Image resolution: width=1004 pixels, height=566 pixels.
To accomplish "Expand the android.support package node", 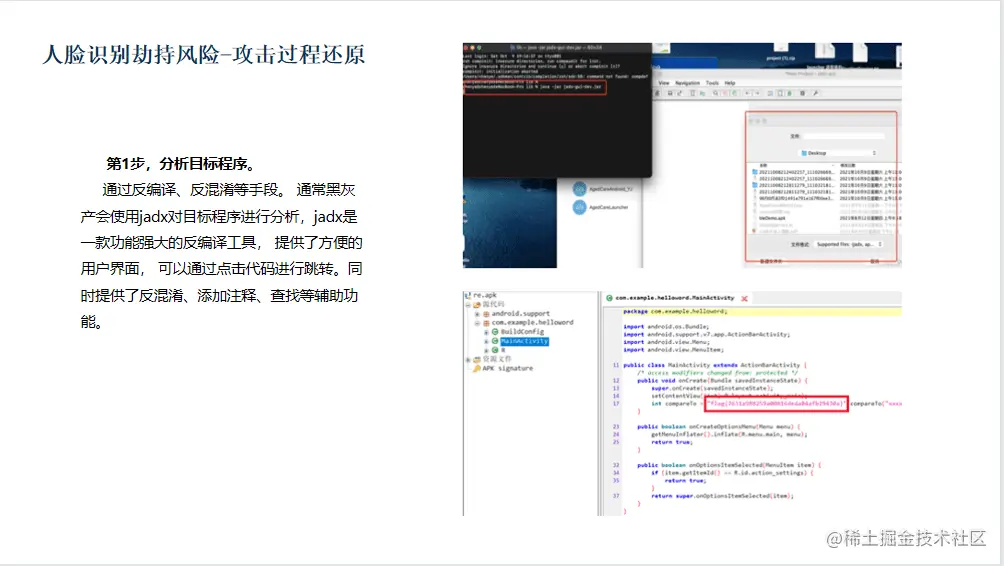I will point(477,314).
